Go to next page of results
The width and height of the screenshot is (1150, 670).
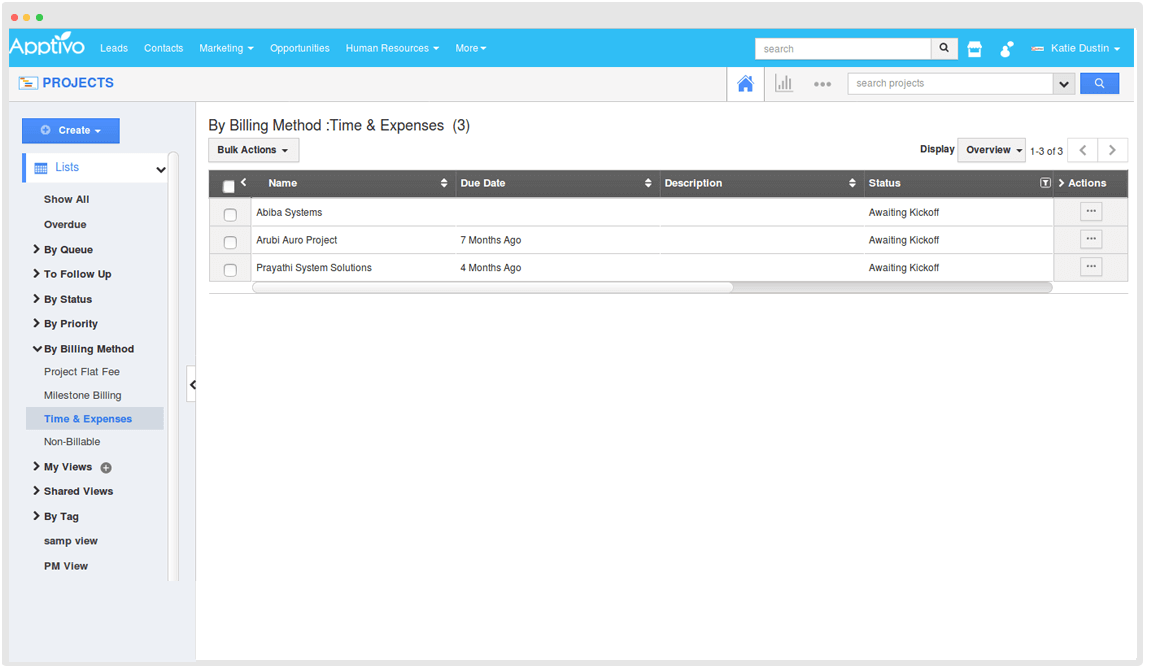(x=1113, y=150)
